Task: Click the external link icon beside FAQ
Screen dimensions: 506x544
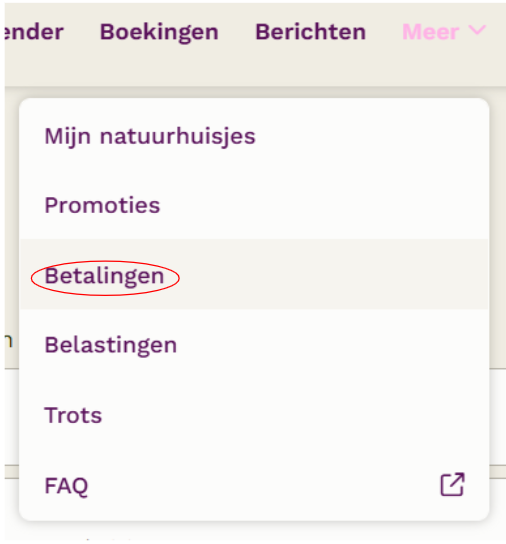Action: tap(453, 484)
